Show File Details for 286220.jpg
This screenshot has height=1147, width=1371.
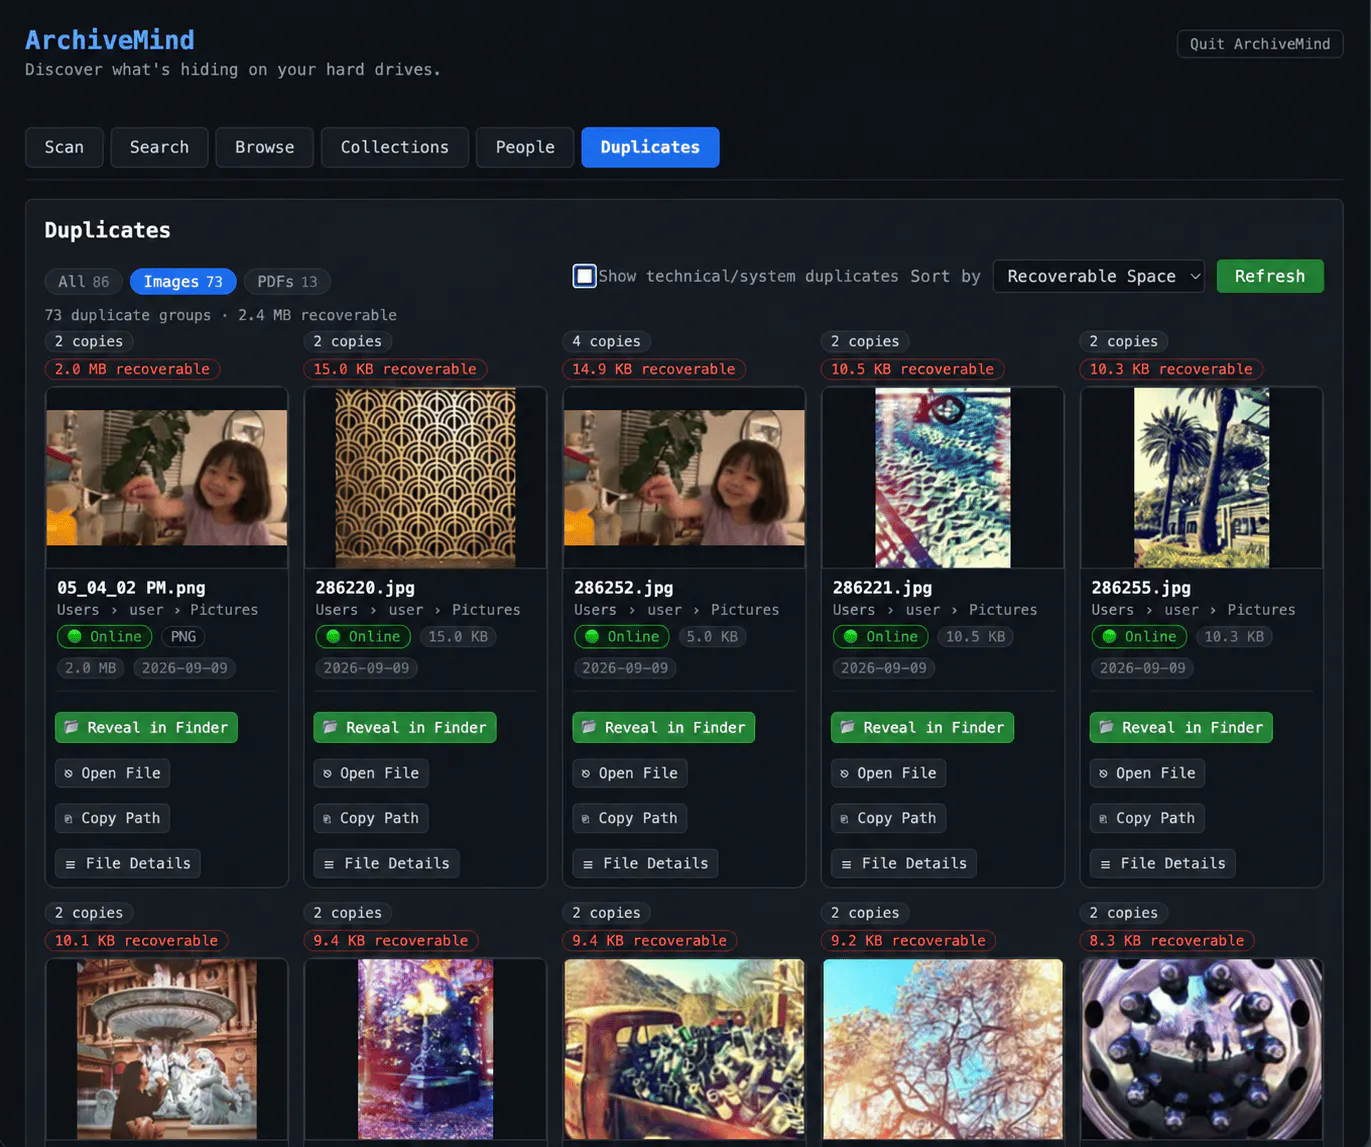[x=386, y=863]
